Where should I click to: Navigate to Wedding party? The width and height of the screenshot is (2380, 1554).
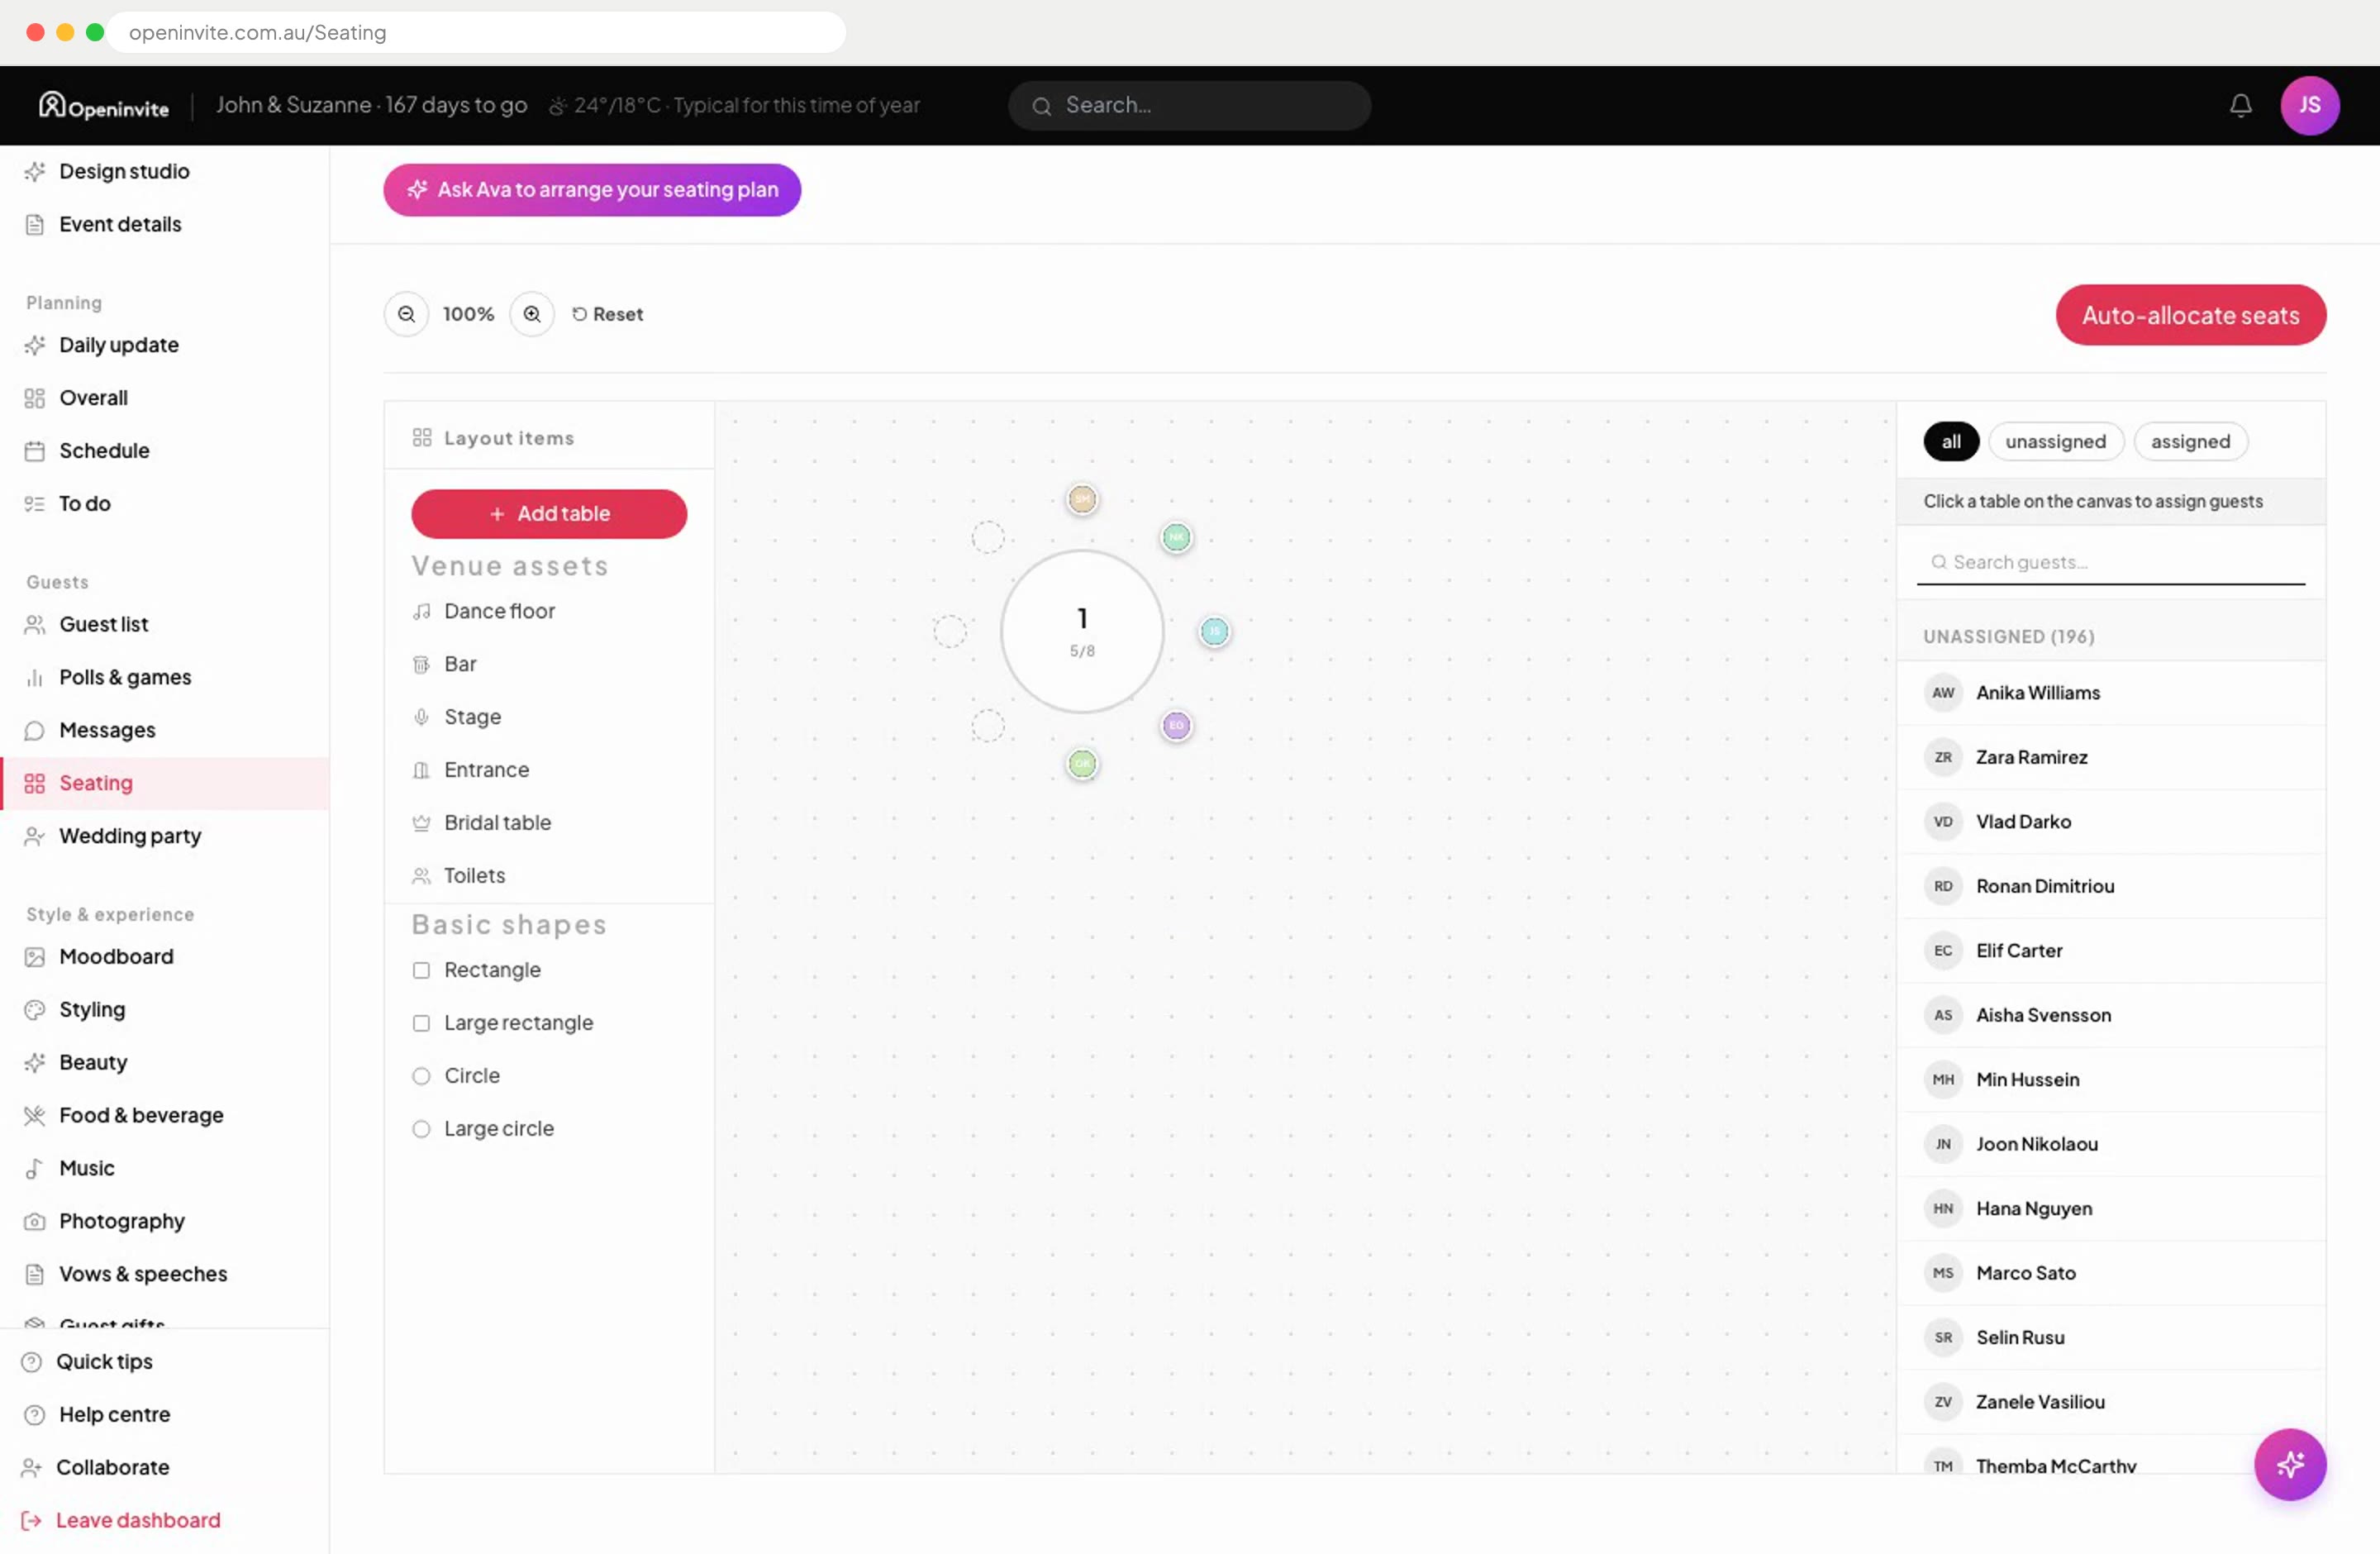[x=165, y=836]
